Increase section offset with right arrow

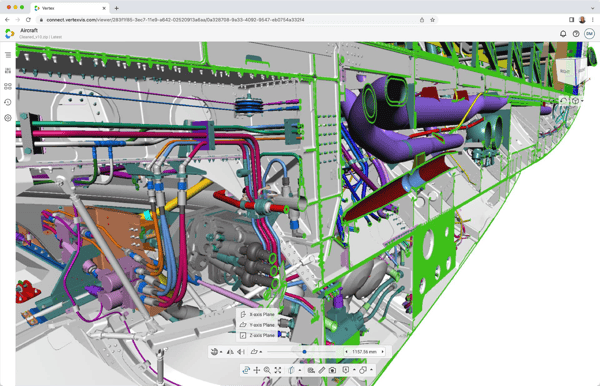click(x=382, y=352)
